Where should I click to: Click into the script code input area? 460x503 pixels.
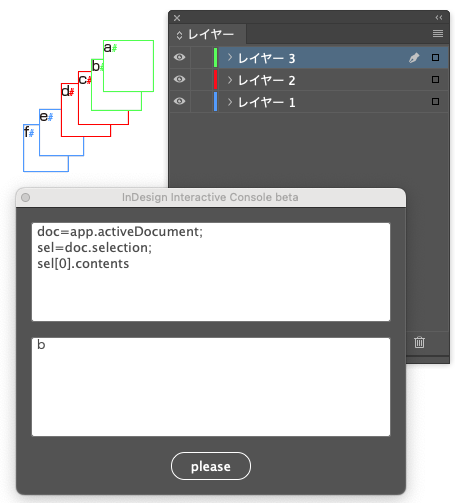[x=211, y=272]
